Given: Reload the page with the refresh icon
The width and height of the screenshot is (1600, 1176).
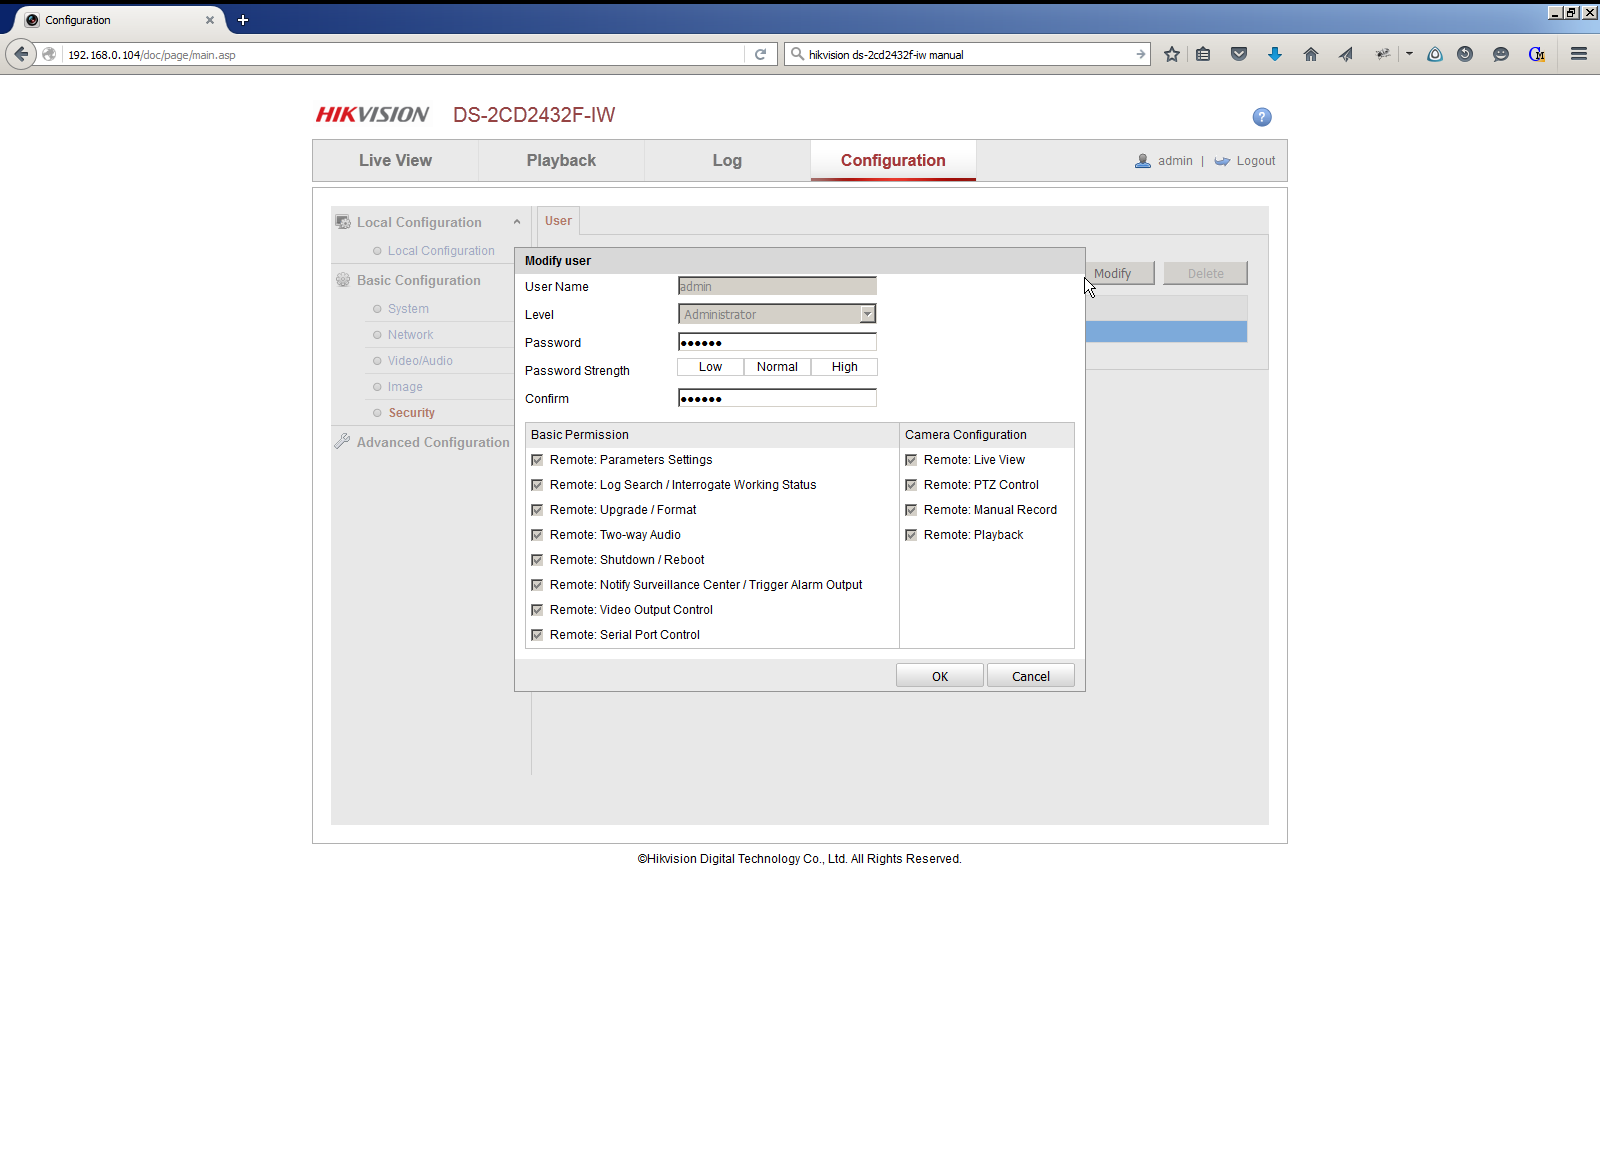Looking at the screenshot, I should (x=760, y=54).
